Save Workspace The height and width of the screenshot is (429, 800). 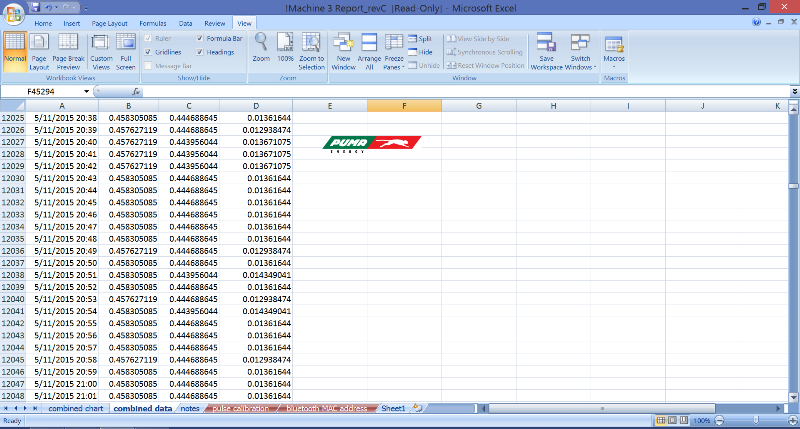(x=546, y=51)
